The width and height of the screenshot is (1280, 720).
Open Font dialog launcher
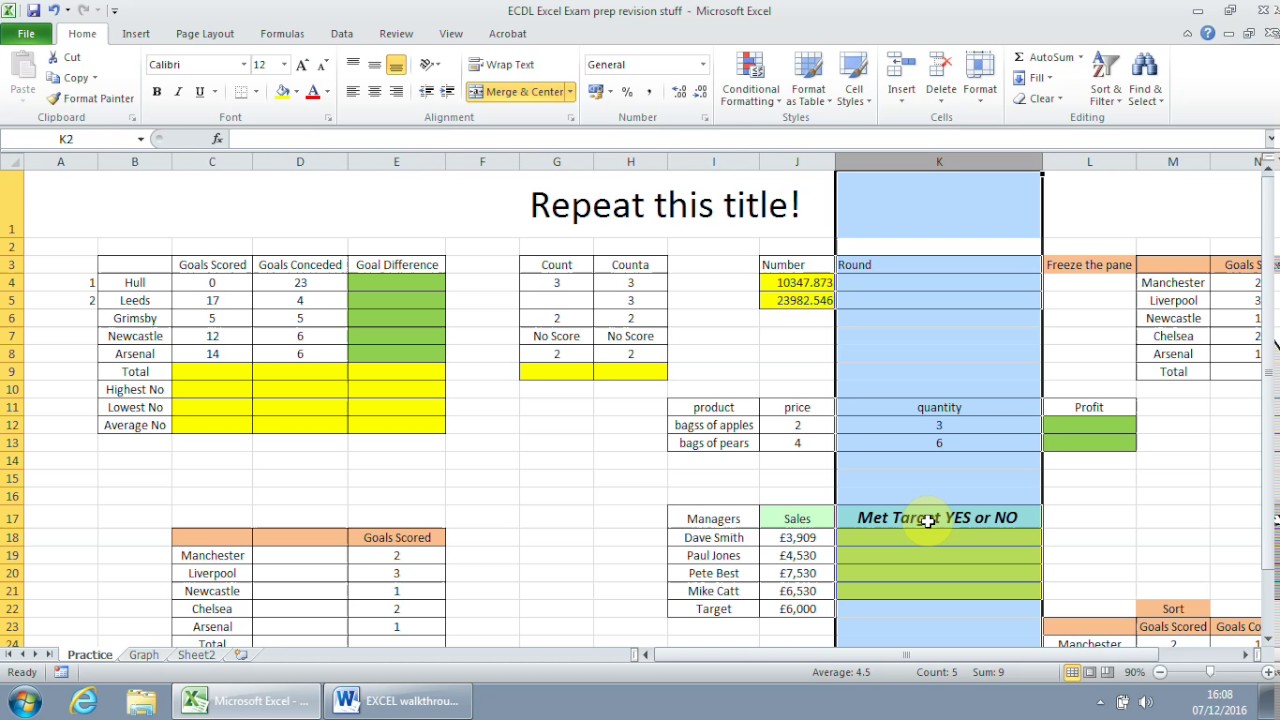(328, 118)
